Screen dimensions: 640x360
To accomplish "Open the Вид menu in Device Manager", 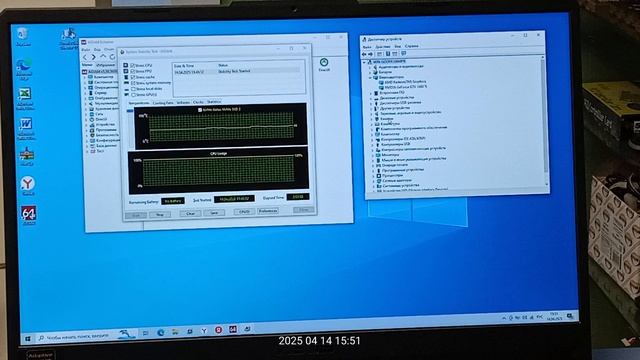I will (398, 47).
